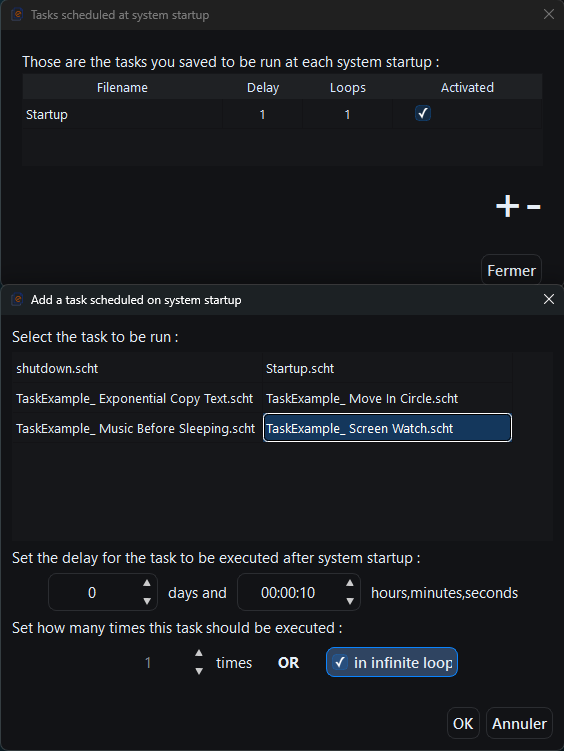This screenshot has height=751, width=564.
Task: Click app icon in Add a task window title
Action: [17, 300]
